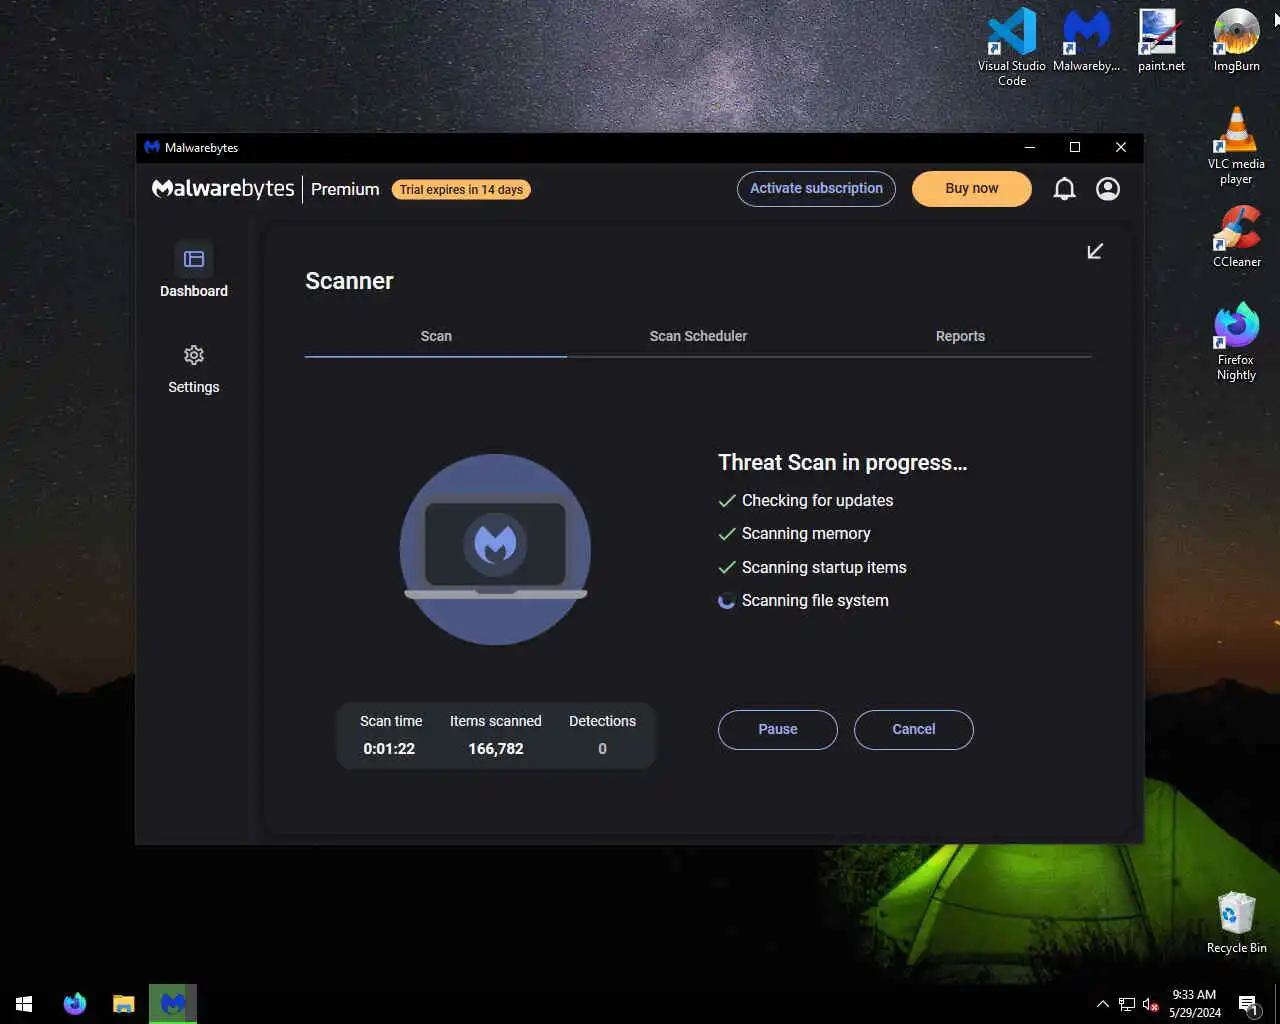Viewport: 1280px width, 1024px height.
Task: Show hidden system tray icons
Action: point(1102,1004)
